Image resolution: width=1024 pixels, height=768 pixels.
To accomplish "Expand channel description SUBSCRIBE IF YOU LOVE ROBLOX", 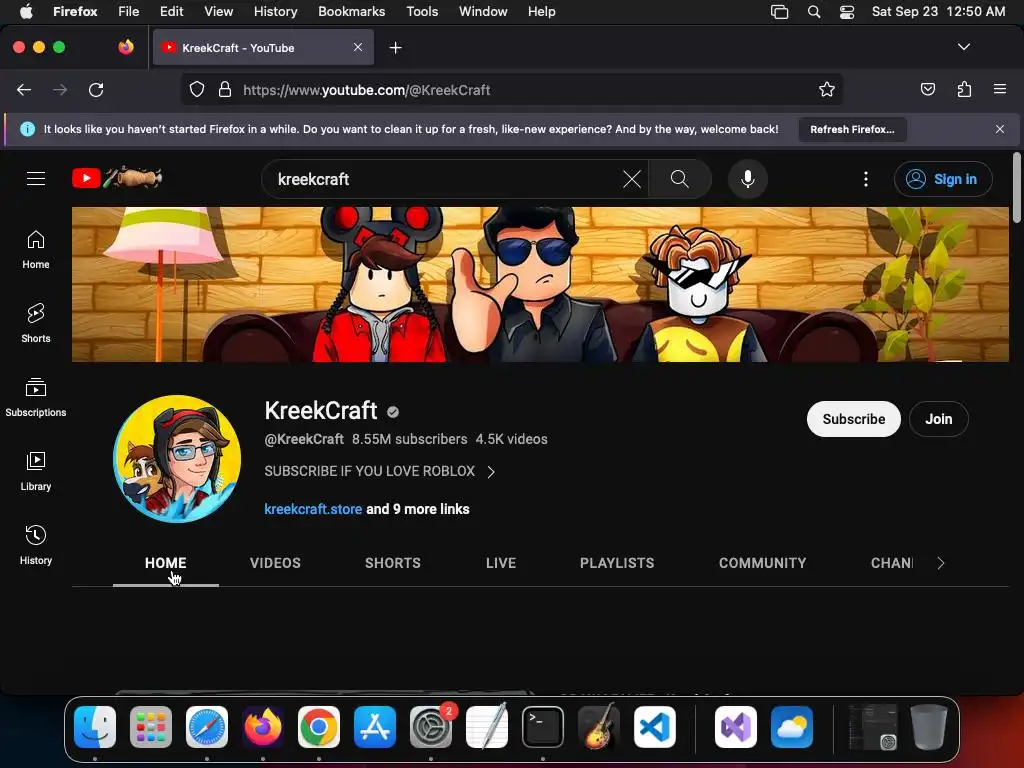I will point(379,471).
